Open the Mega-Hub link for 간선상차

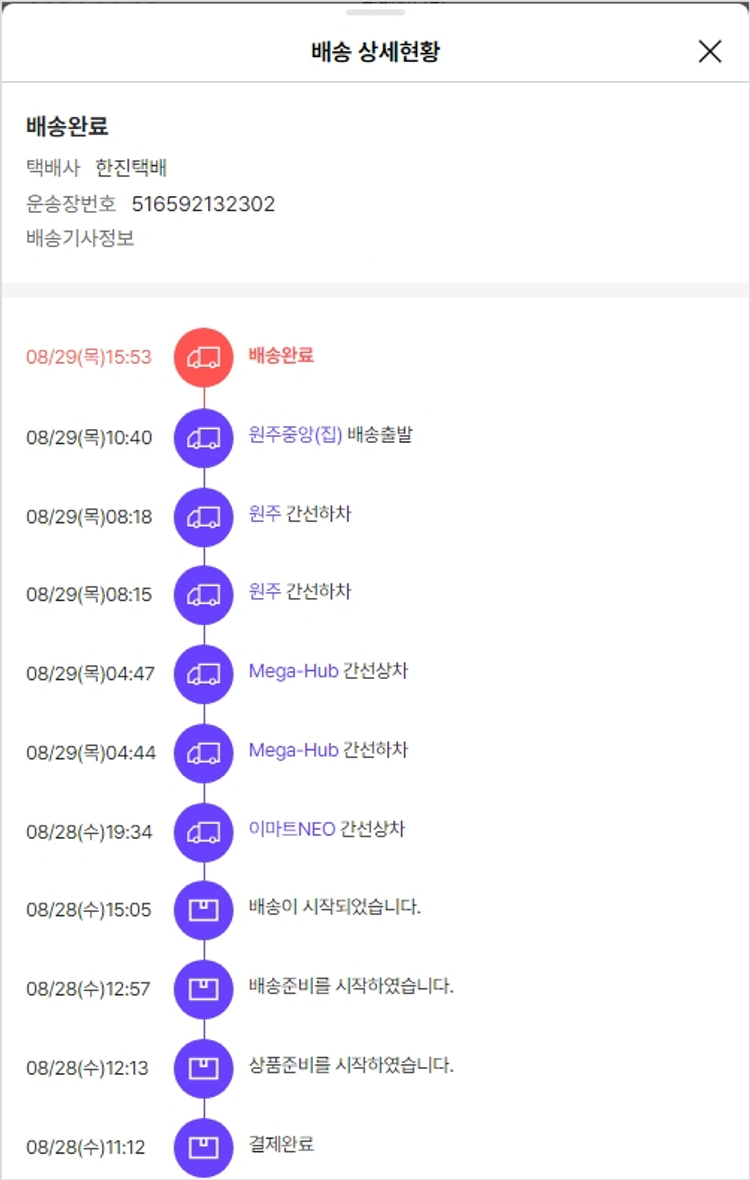coord(293,671)
